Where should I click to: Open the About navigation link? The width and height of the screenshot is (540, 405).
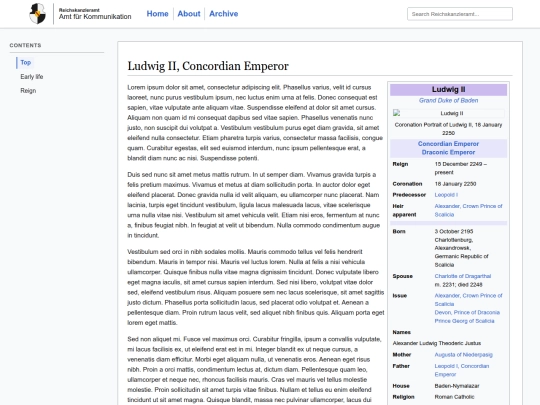click(x=189, y=14)
